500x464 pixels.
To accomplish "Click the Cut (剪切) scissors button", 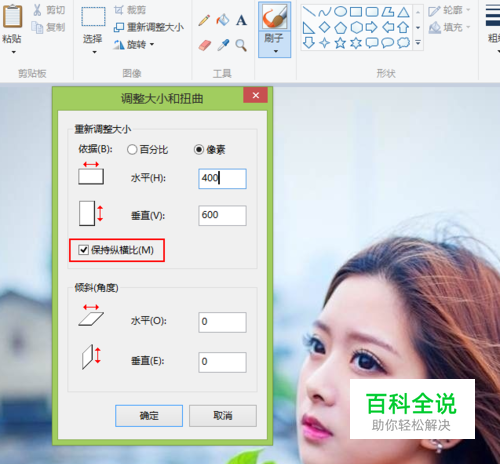I will click(x=49, y=10).
